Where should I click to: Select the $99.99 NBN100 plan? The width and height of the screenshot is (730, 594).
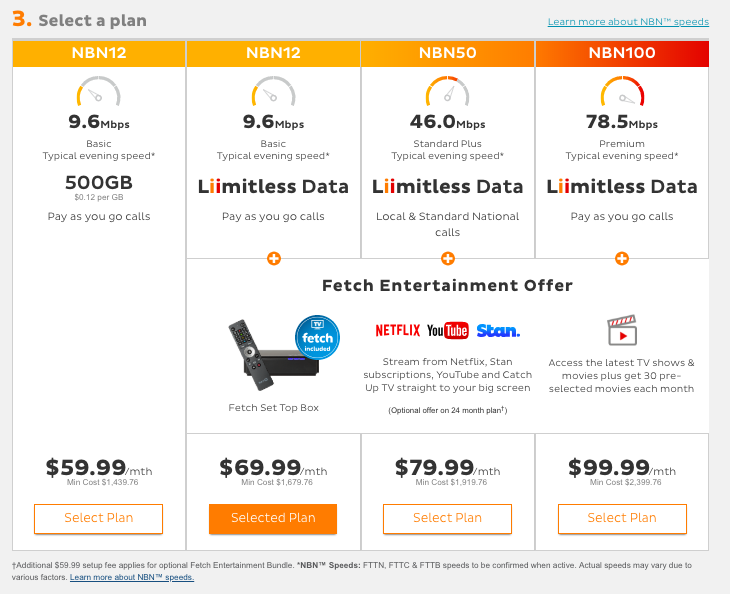tap(622, 519)
